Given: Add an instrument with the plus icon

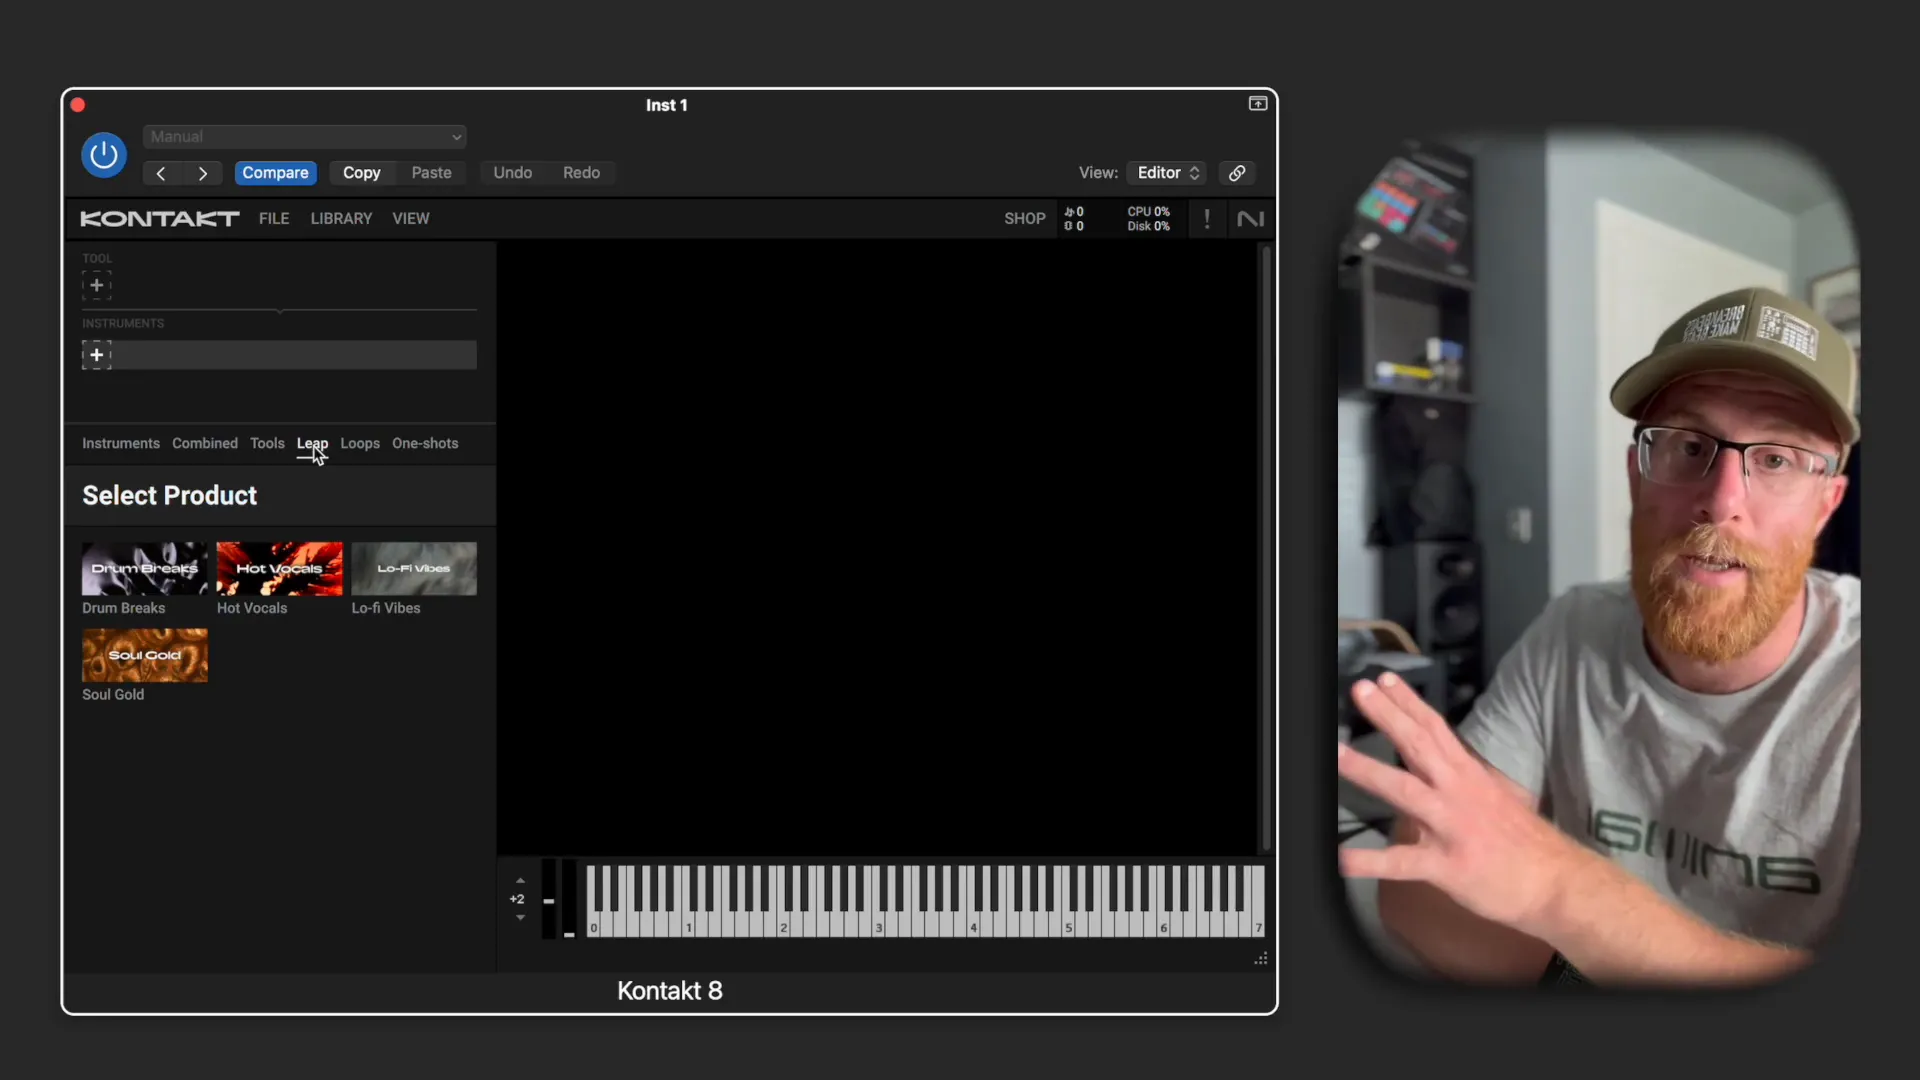Looking at the screenshot, I should tap(96, 355).
